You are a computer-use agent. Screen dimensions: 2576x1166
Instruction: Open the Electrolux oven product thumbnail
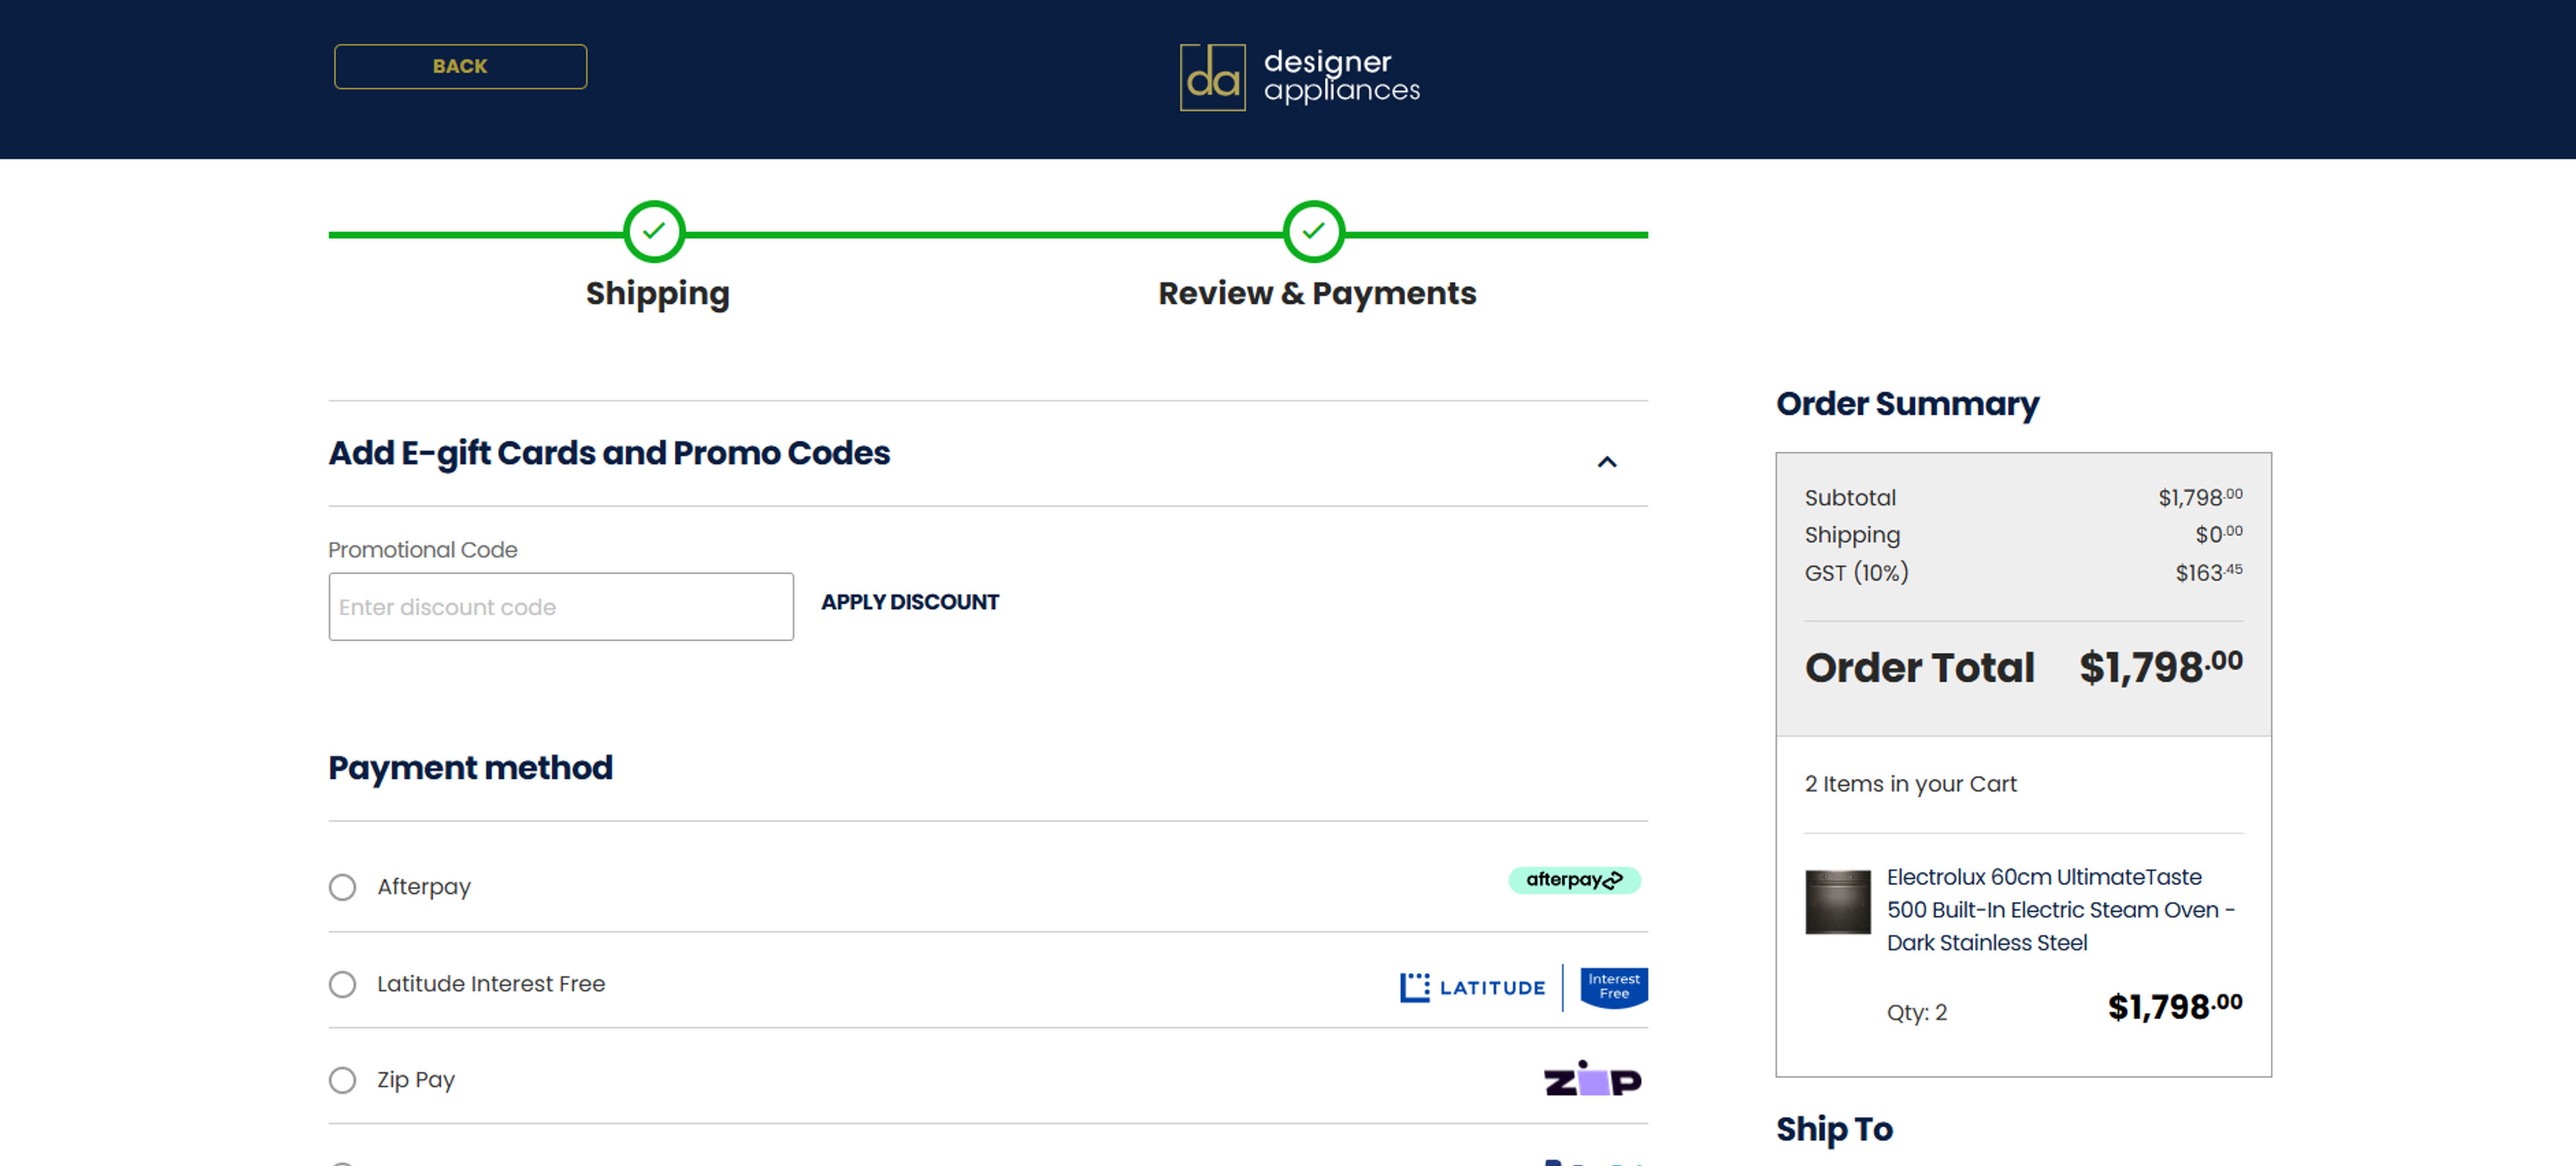click(x=1837, y=902)
